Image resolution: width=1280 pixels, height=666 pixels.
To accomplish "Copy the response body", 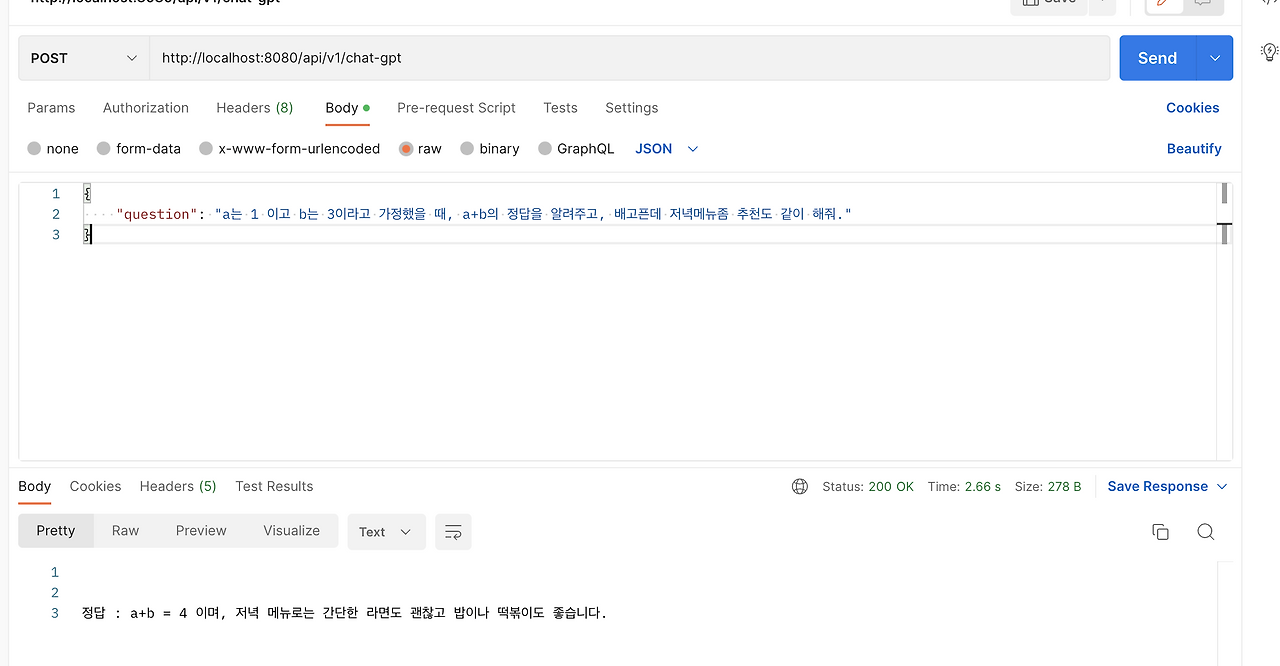I will click(x=1160, y=531).
